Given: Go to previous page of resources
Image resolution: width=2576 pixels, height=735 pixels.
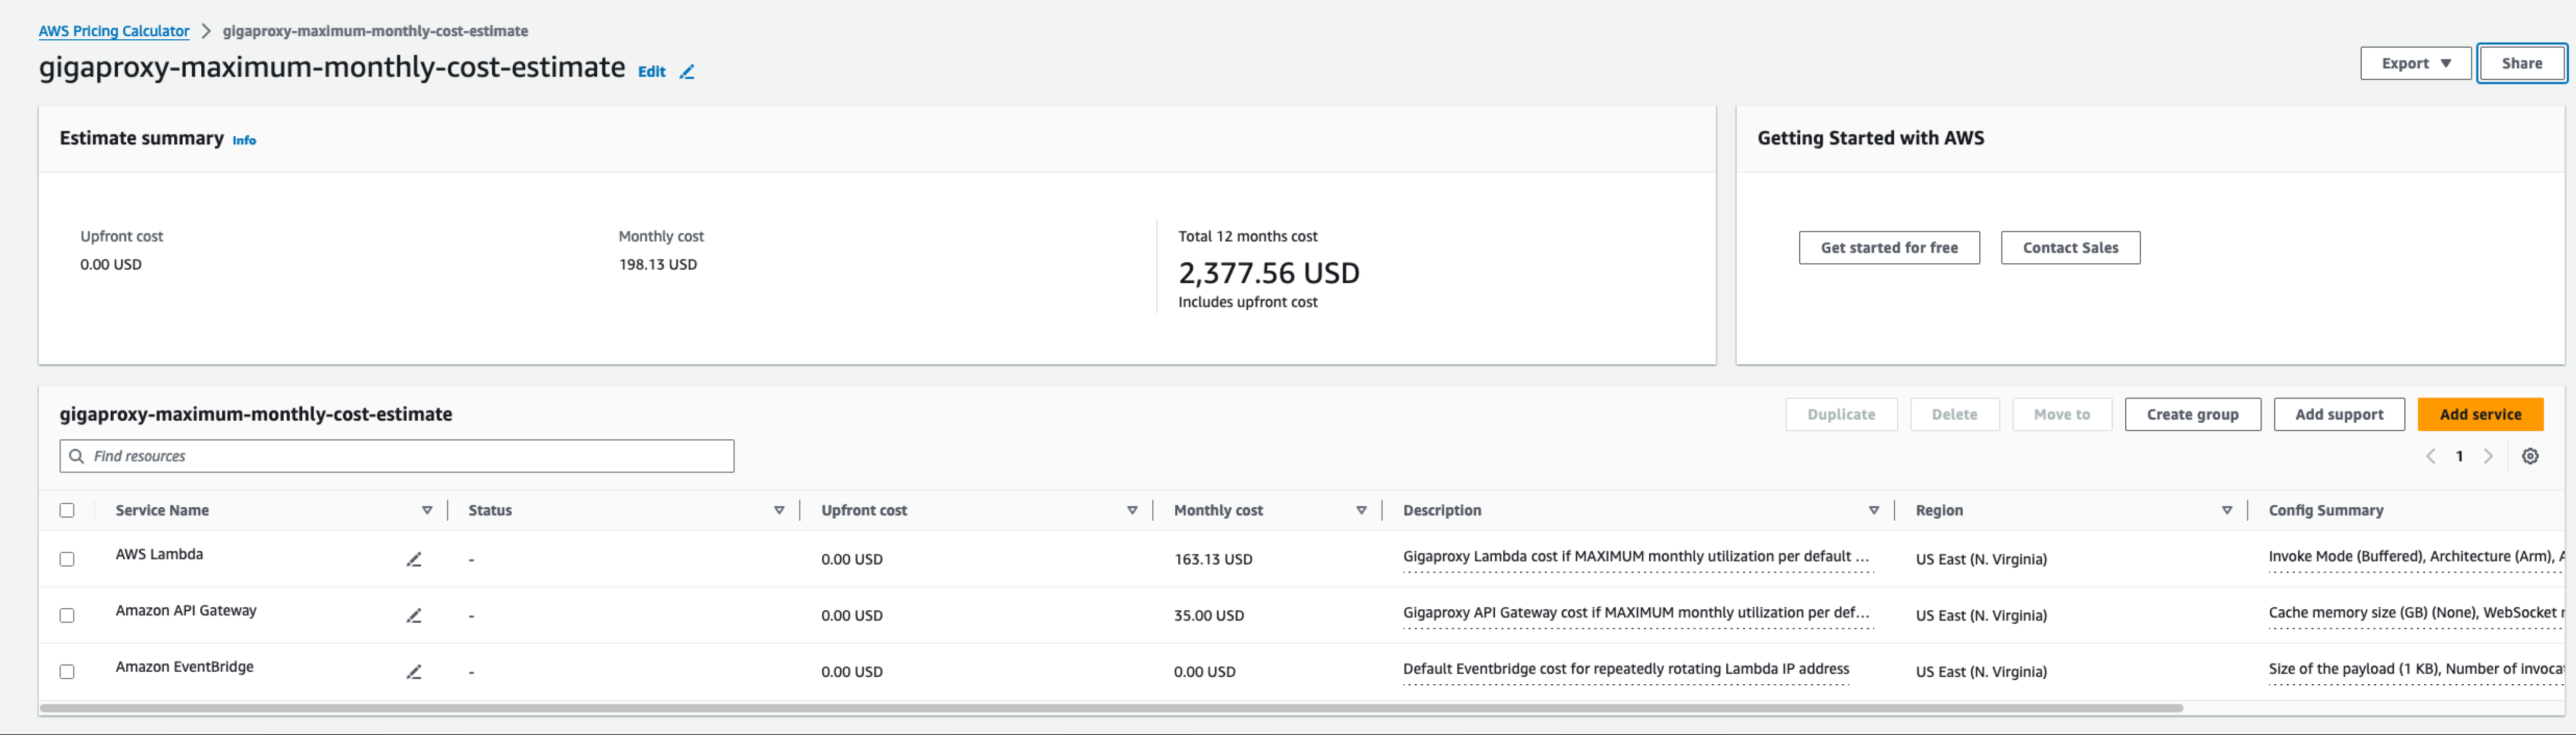Looking at the screenshot, I should 2430,456.
